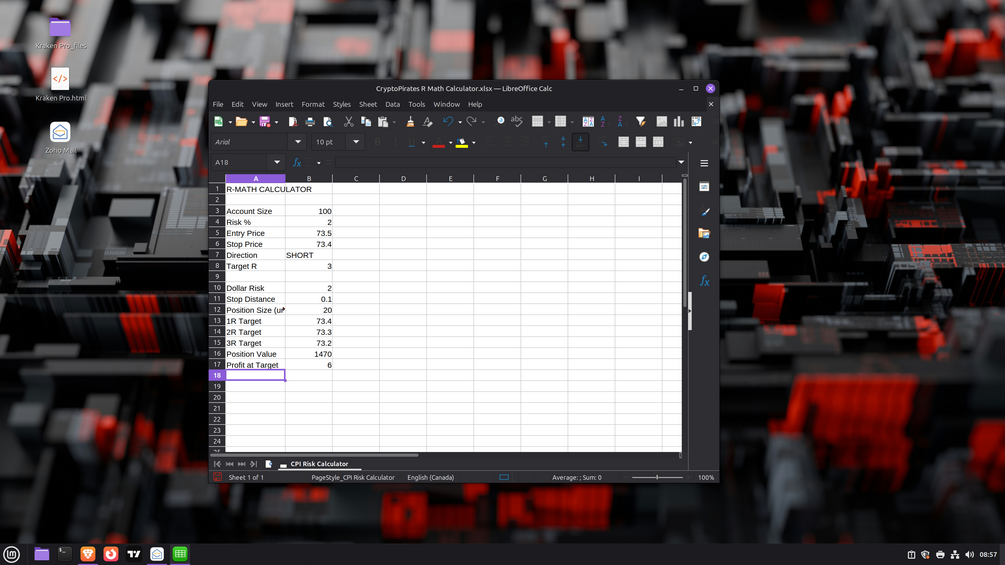Expand the Font Name dropdown

[x=297, y=142]
